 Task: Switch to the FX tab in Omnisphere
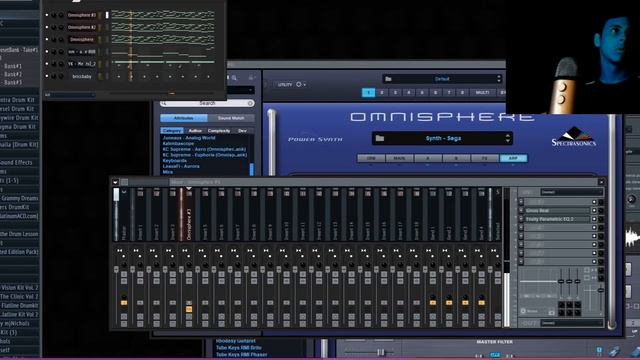point(484,158)
